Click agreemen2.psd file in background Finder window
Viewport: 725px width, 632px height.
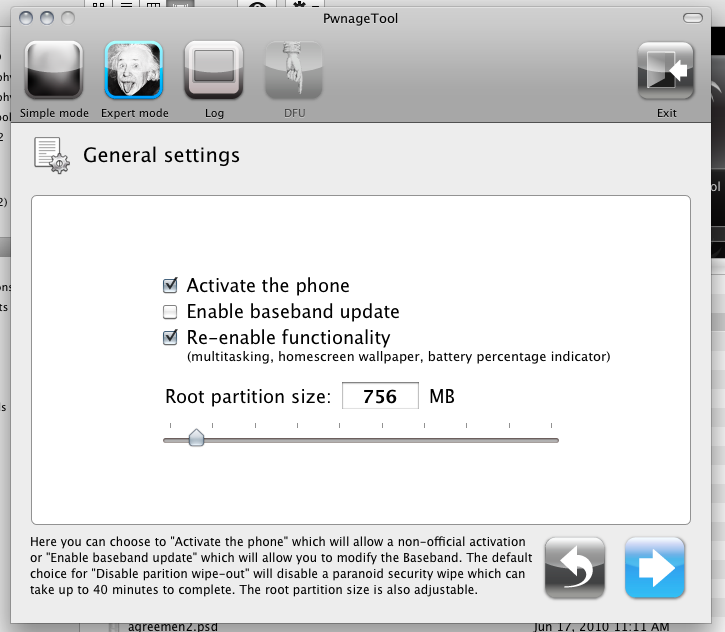tap(172, 627)
